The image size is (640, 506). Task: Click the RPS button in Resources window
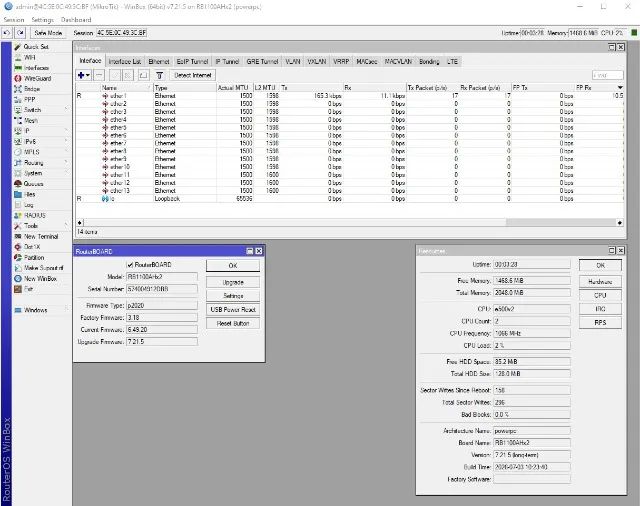click(600, 322)
